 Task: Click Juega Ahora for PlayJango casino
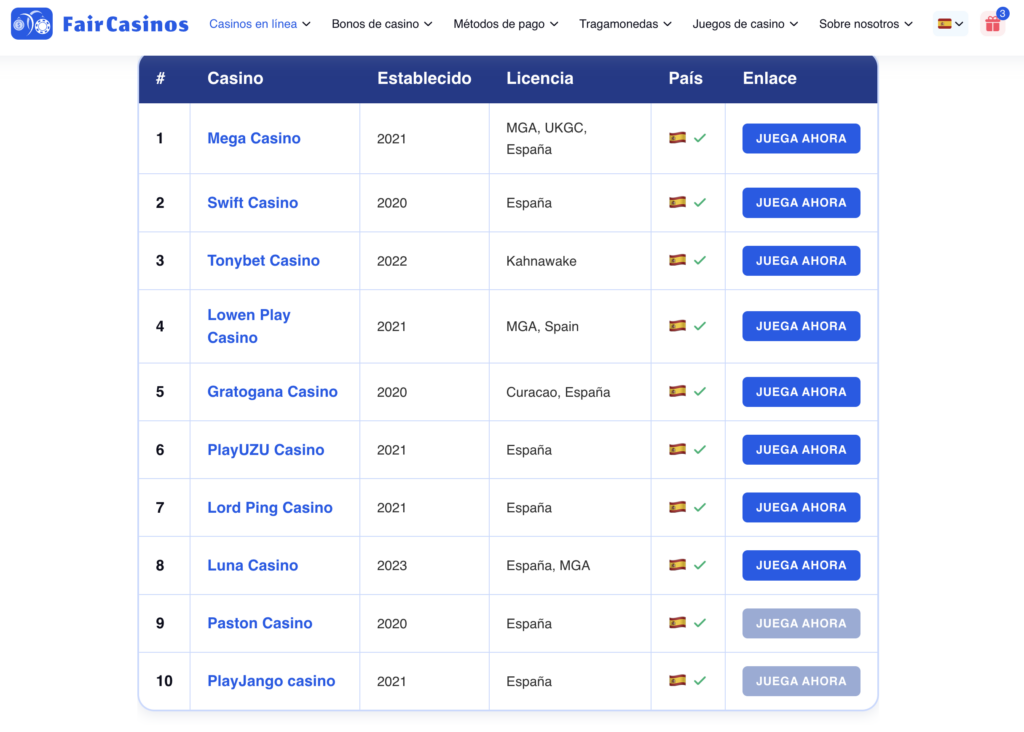click(801, 681)
